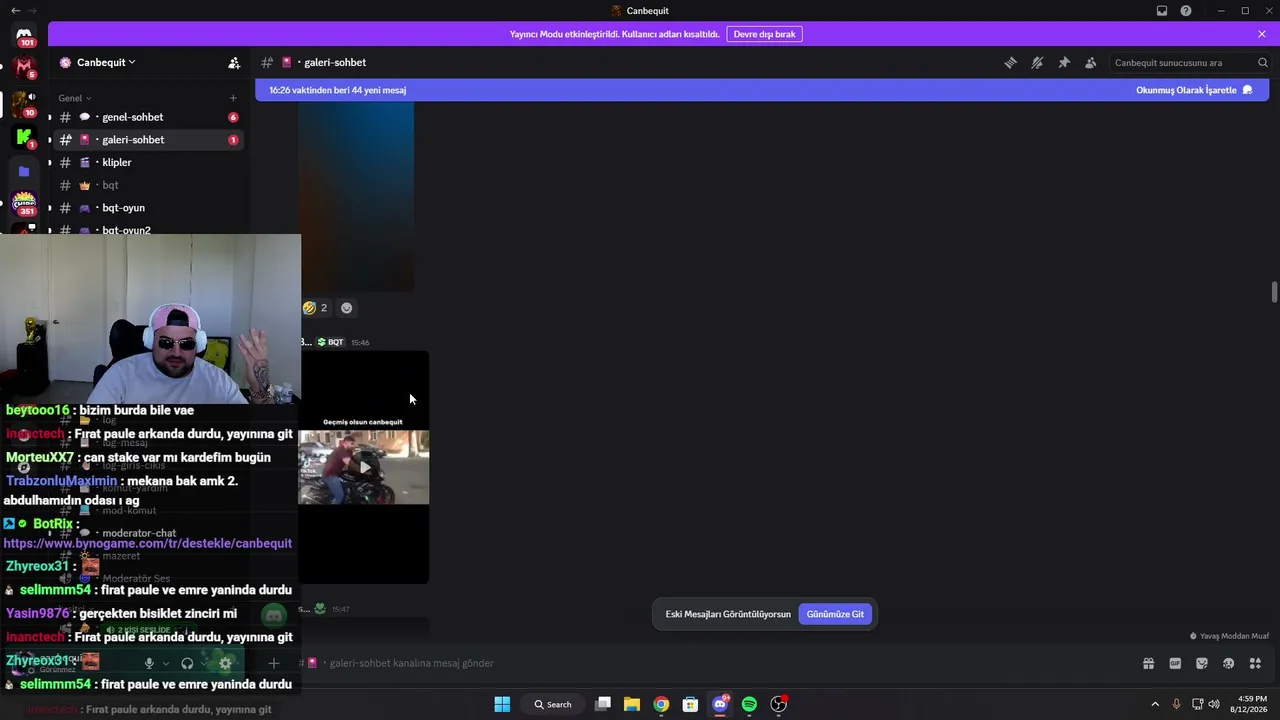Add a channel to Genel category
This screenshot has height=720, width=1280.
click(x=233, y=98)
